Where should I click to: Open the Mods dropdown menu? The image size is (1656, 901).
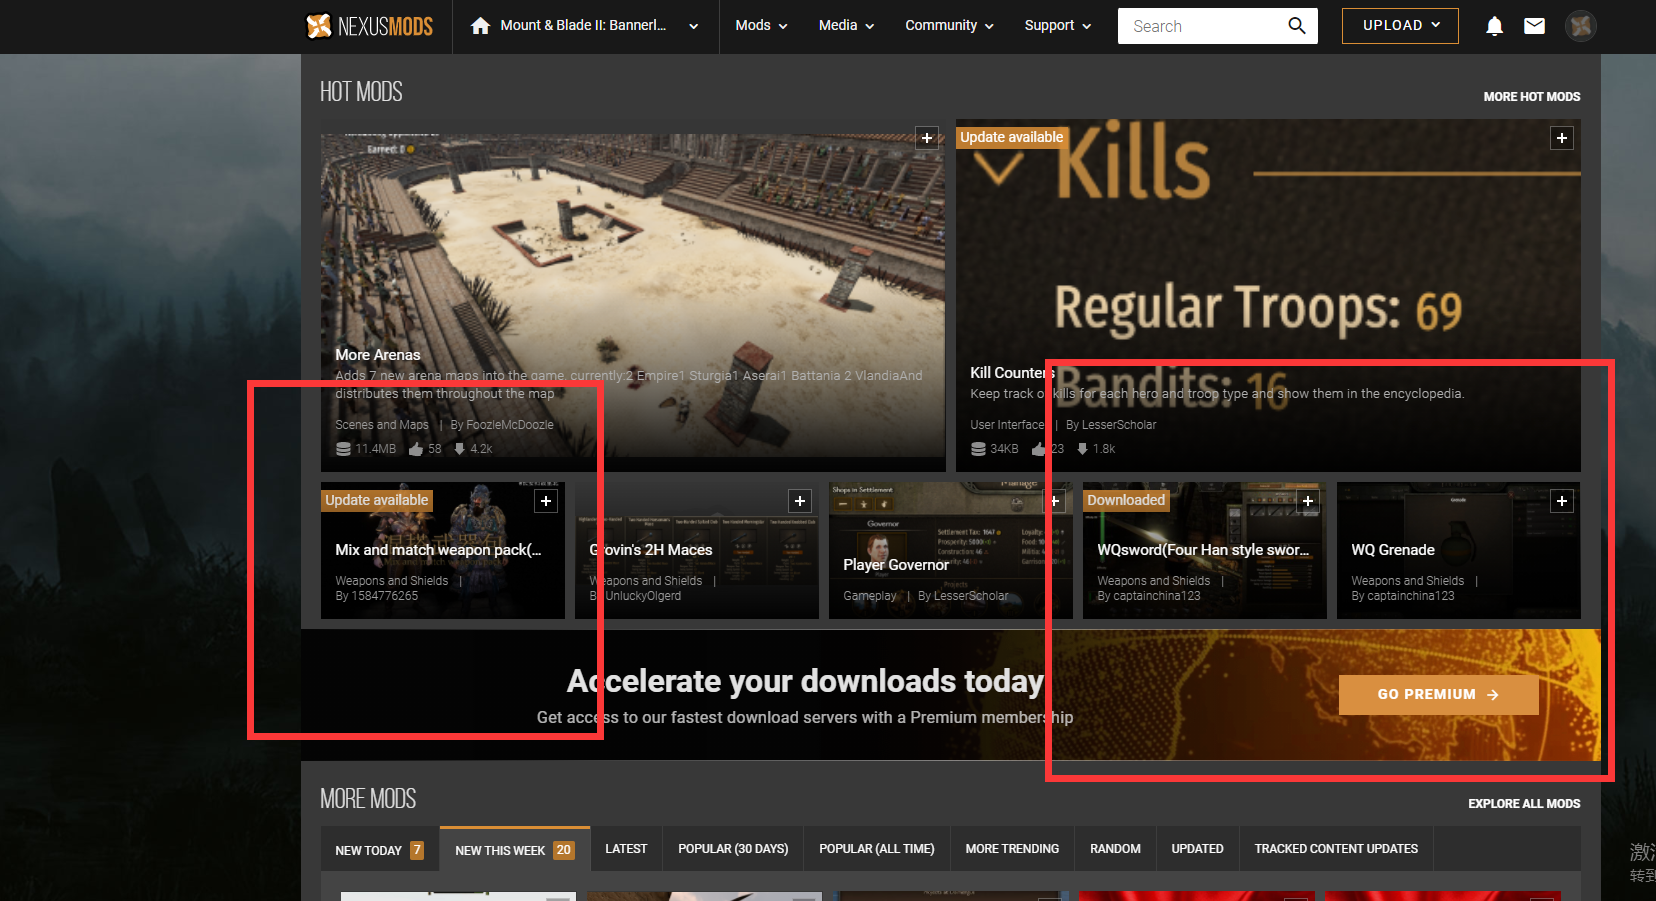[761, 26]
